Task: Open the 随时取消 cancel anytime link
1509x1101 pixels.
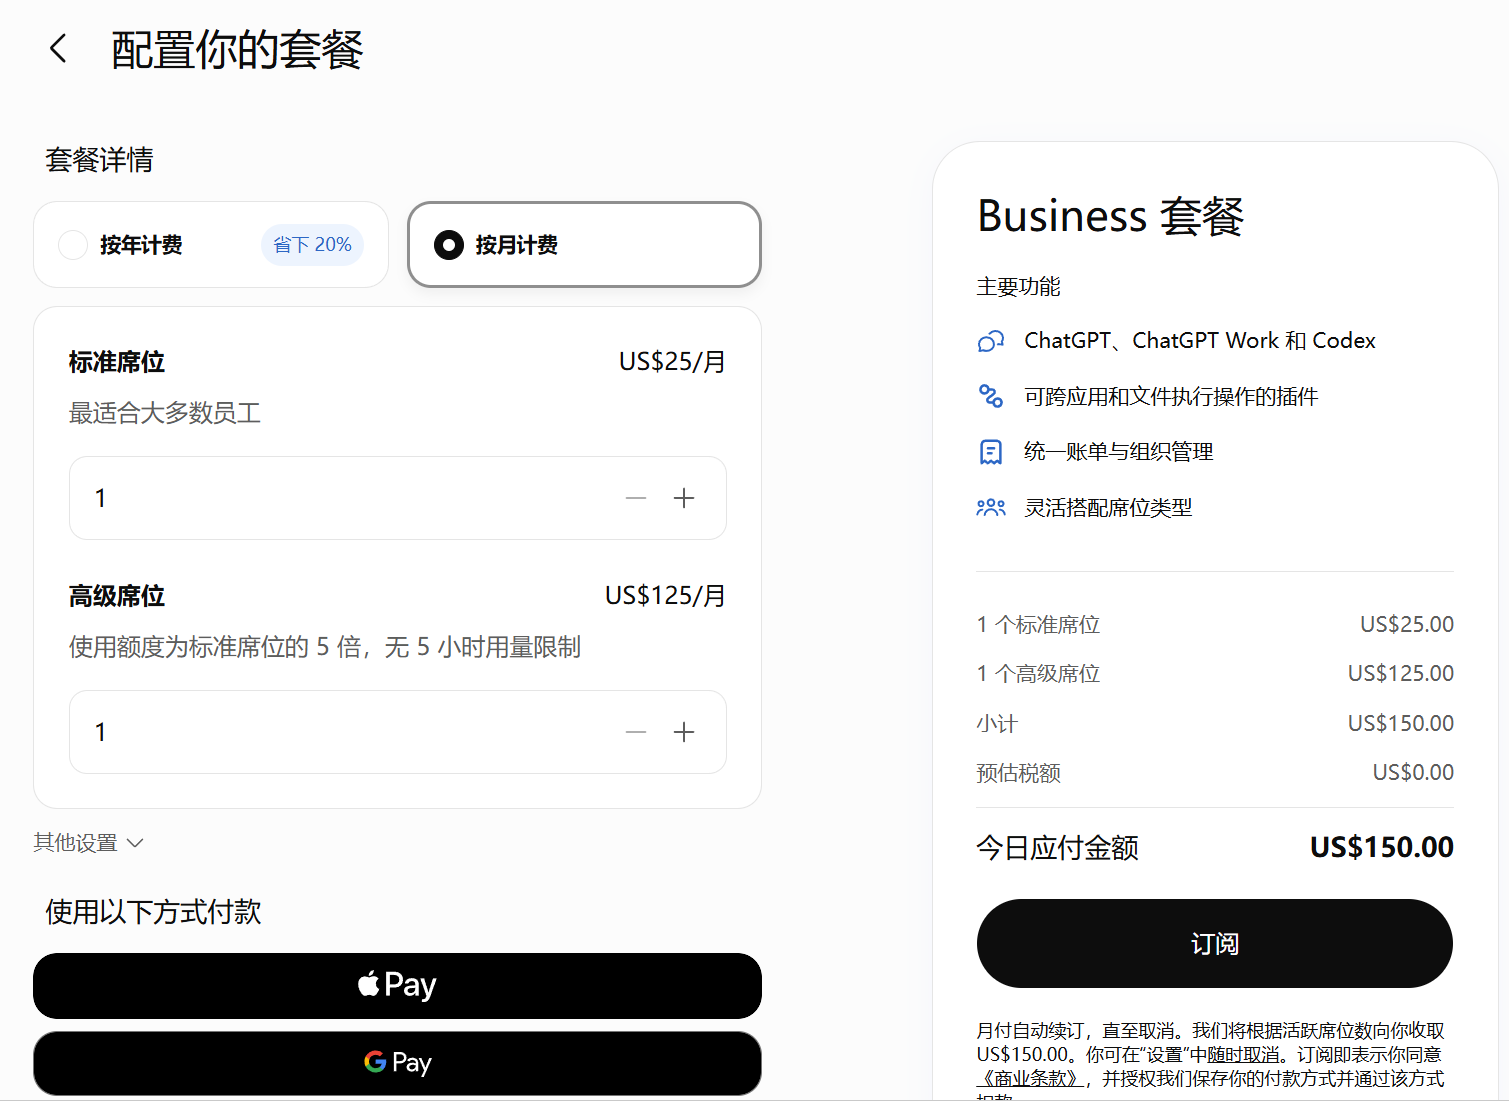Action: click(1243, 1055)
